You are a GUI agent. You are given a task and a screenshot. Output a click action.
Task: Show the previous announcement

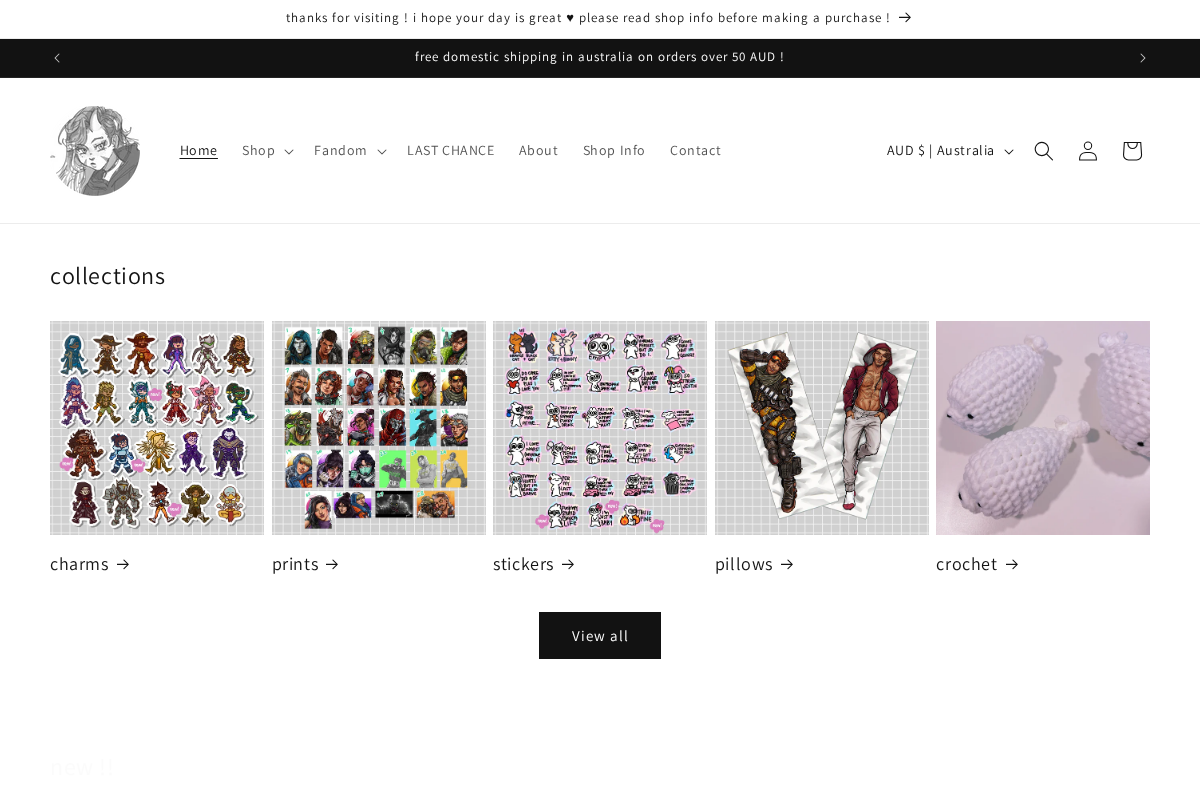pyautogui.click(x=56, y=57)
